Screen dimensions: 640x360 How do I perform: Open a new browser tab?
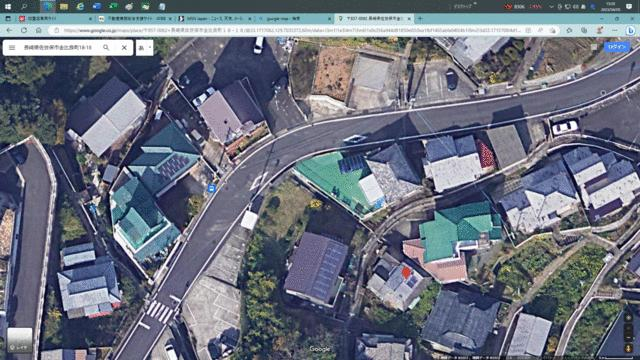420,19
